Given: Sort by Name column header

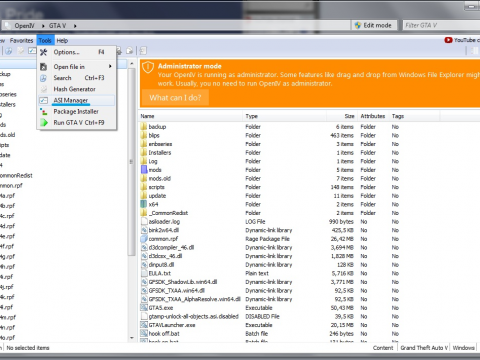Looking at the screenshot, I should [191, 116].
